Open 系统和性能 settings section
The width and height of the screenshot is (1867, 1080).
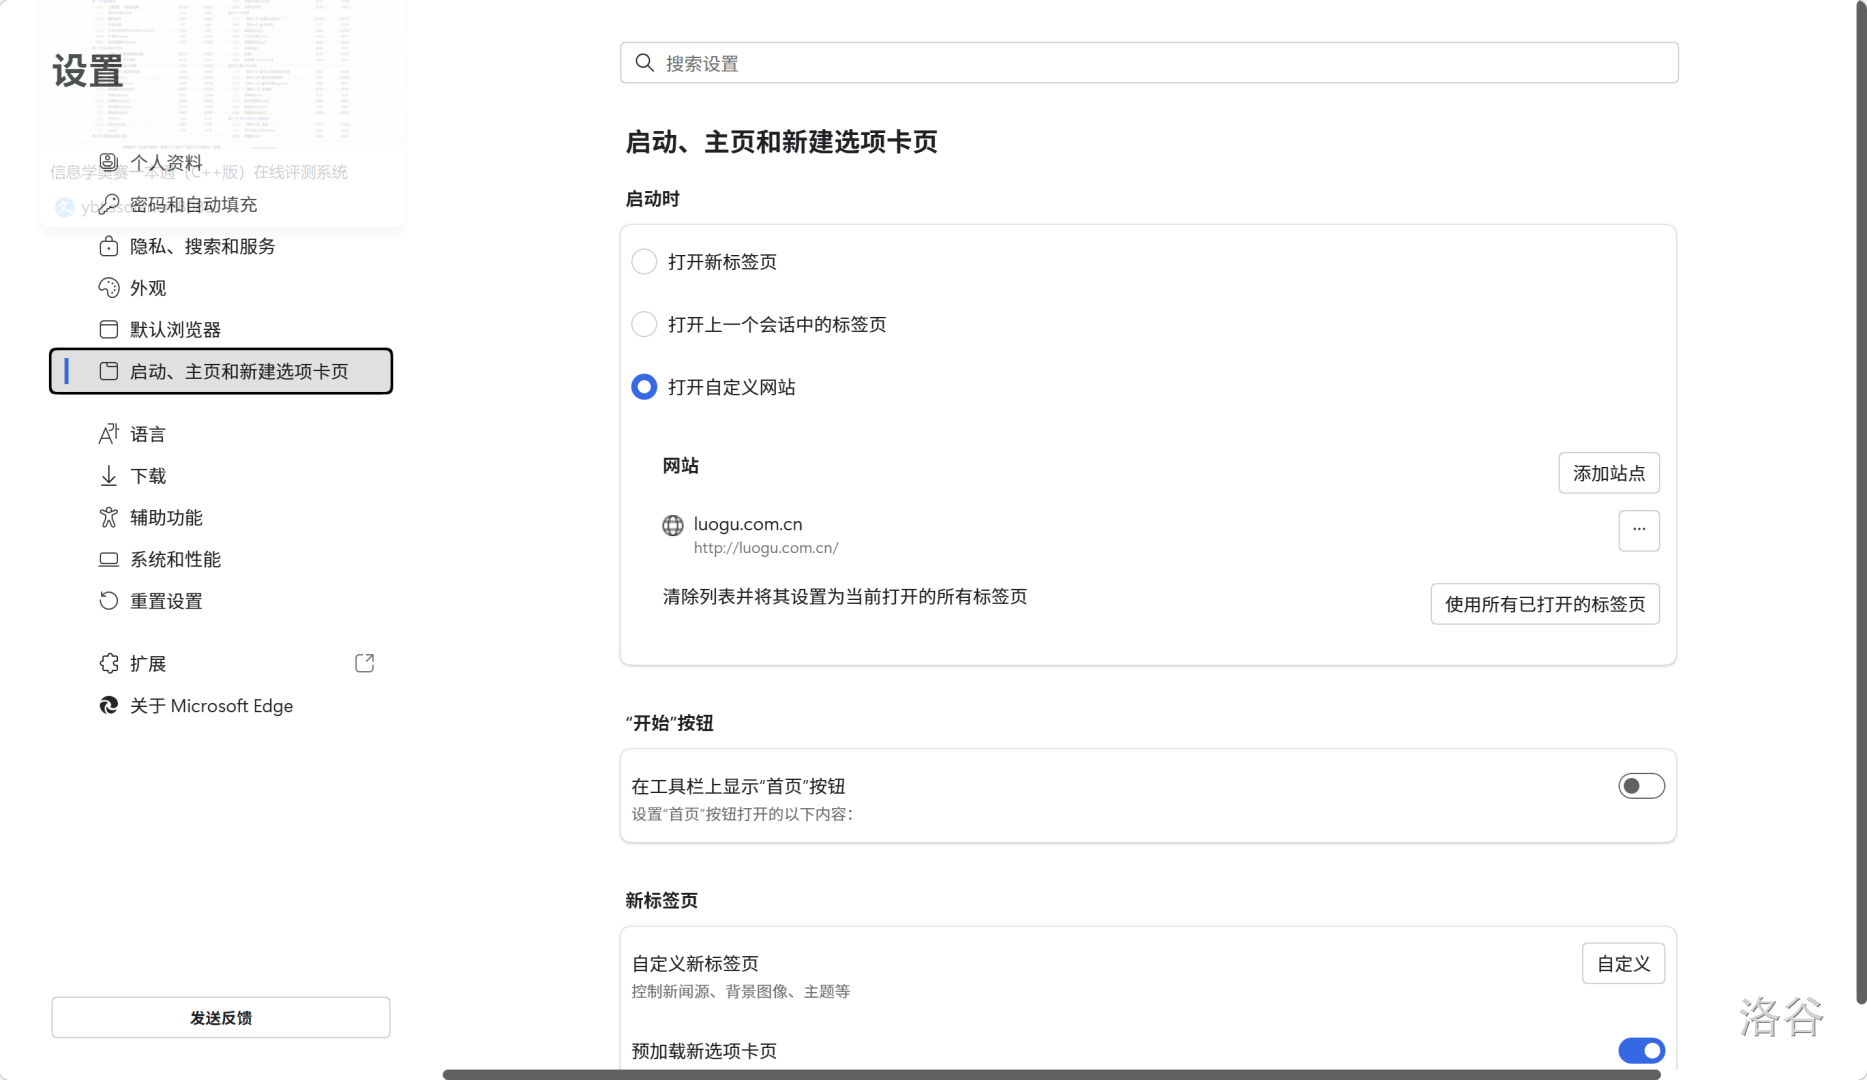pos(175,559)
